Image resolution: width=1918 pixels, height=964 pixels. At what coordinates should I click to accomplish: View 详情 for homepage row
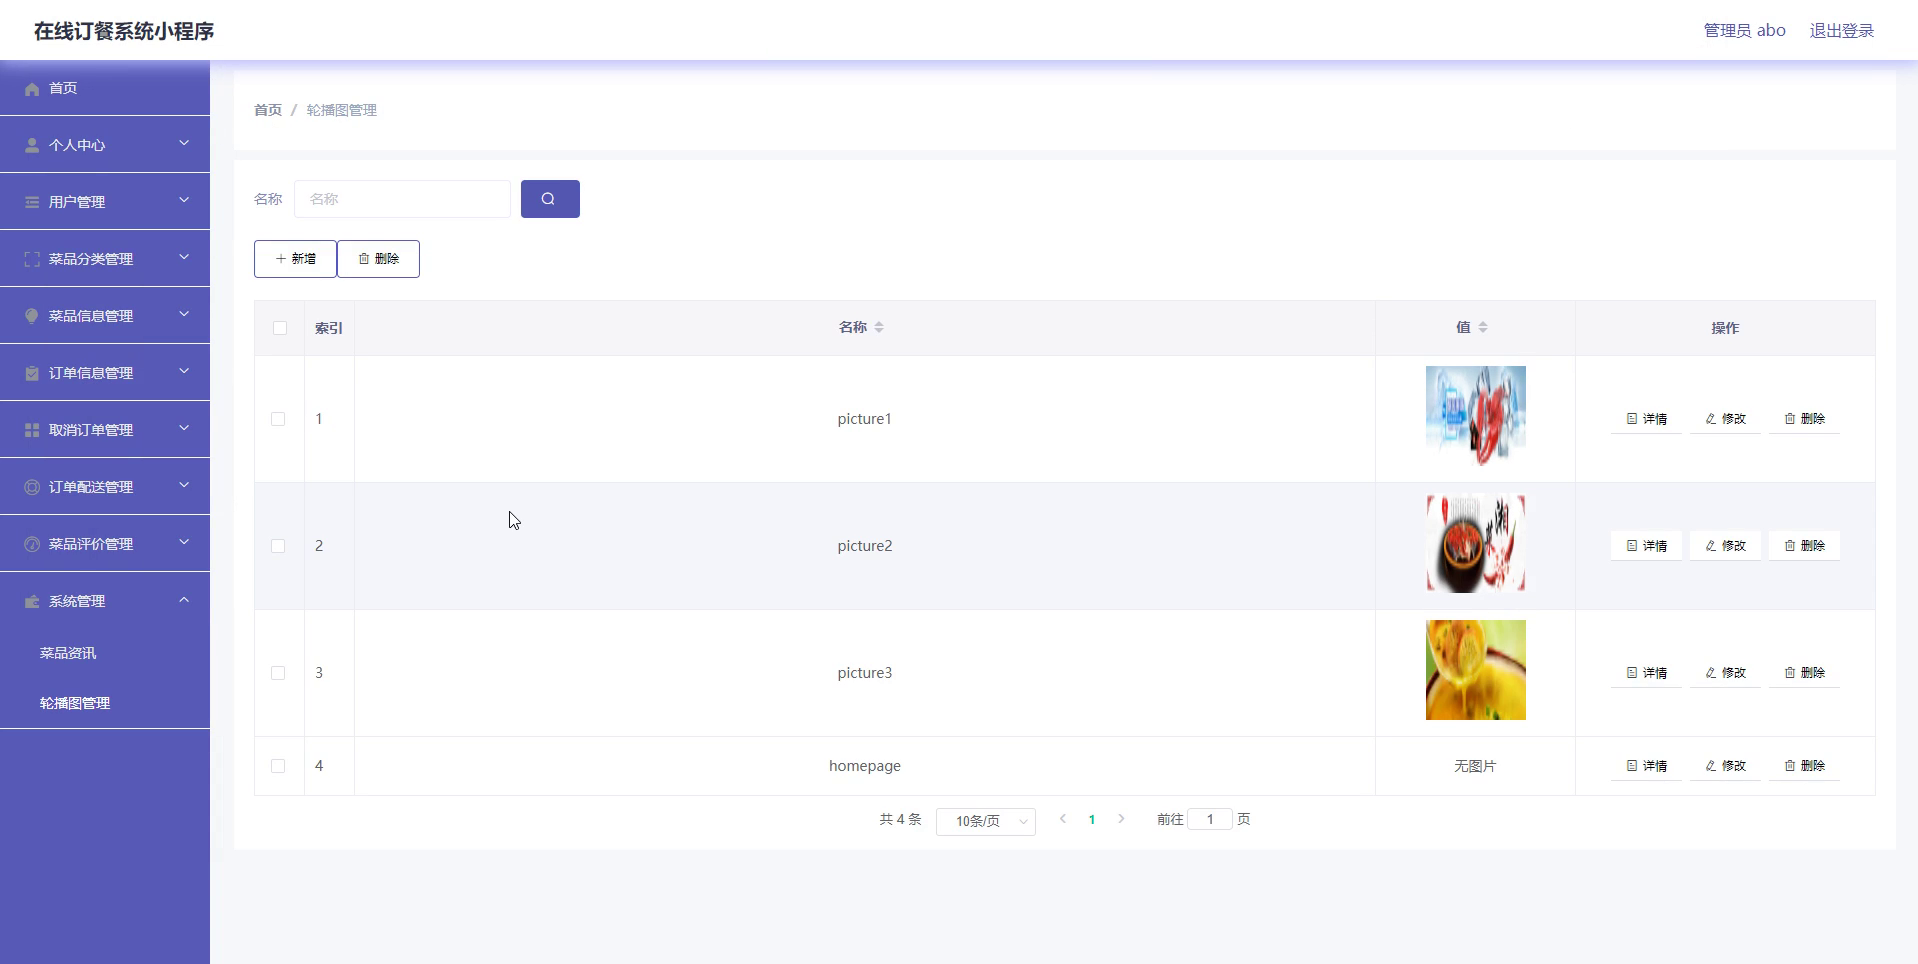(x=1646, y=766)
